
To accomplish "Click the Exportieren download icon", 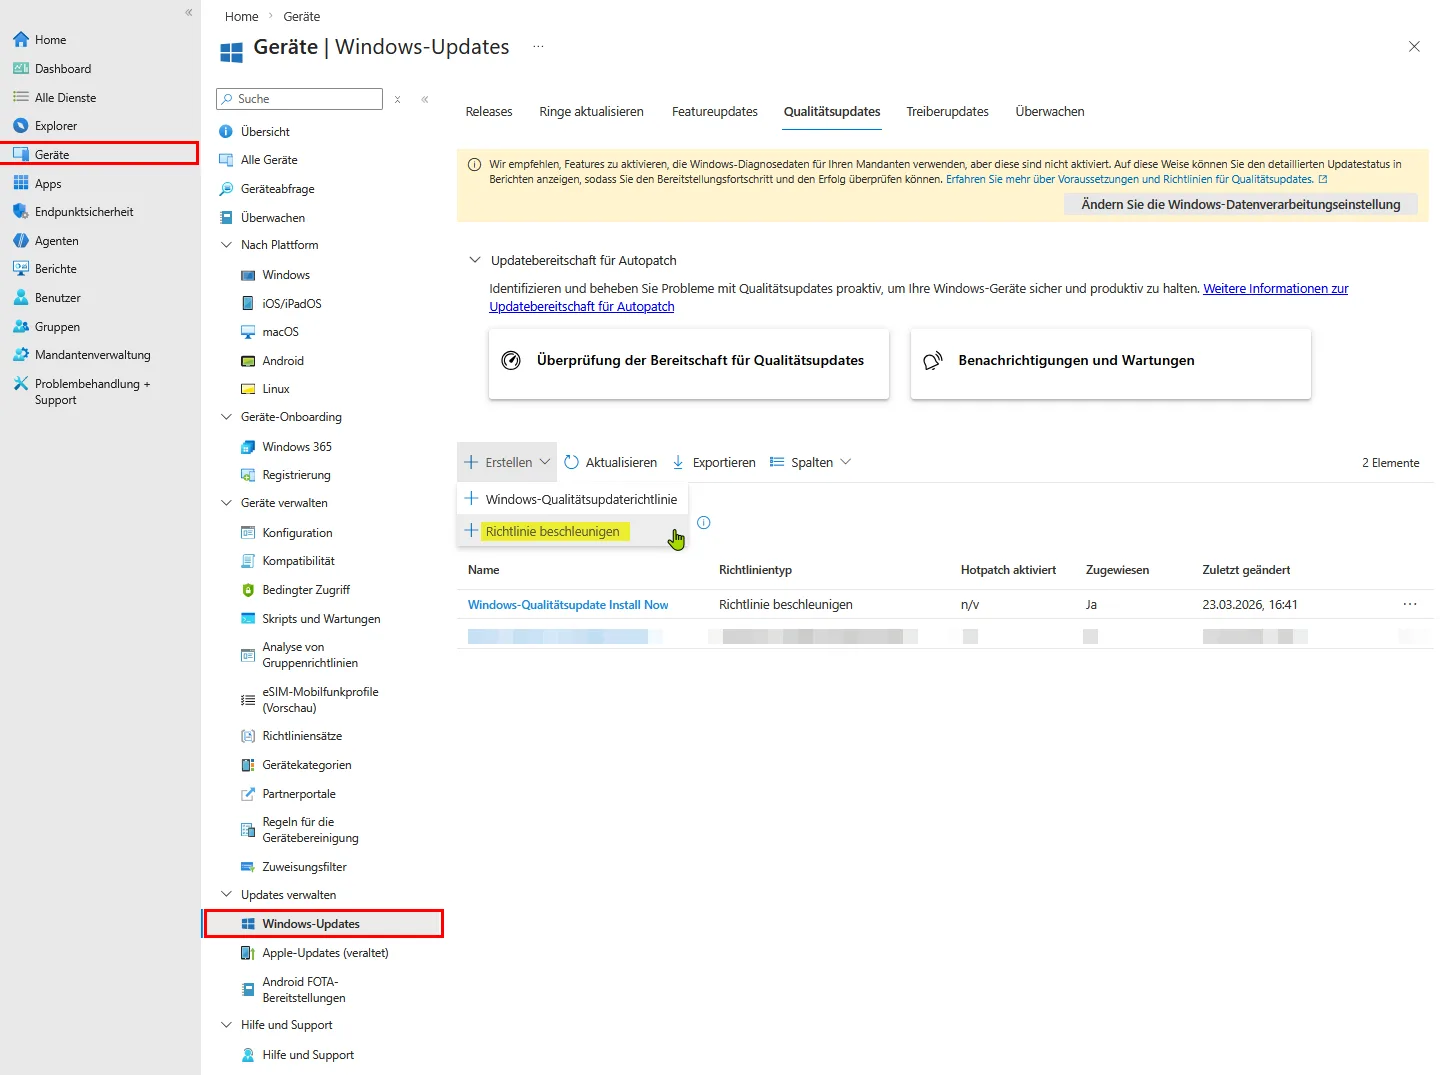I will pyautogui.click(x=678, y=462).
